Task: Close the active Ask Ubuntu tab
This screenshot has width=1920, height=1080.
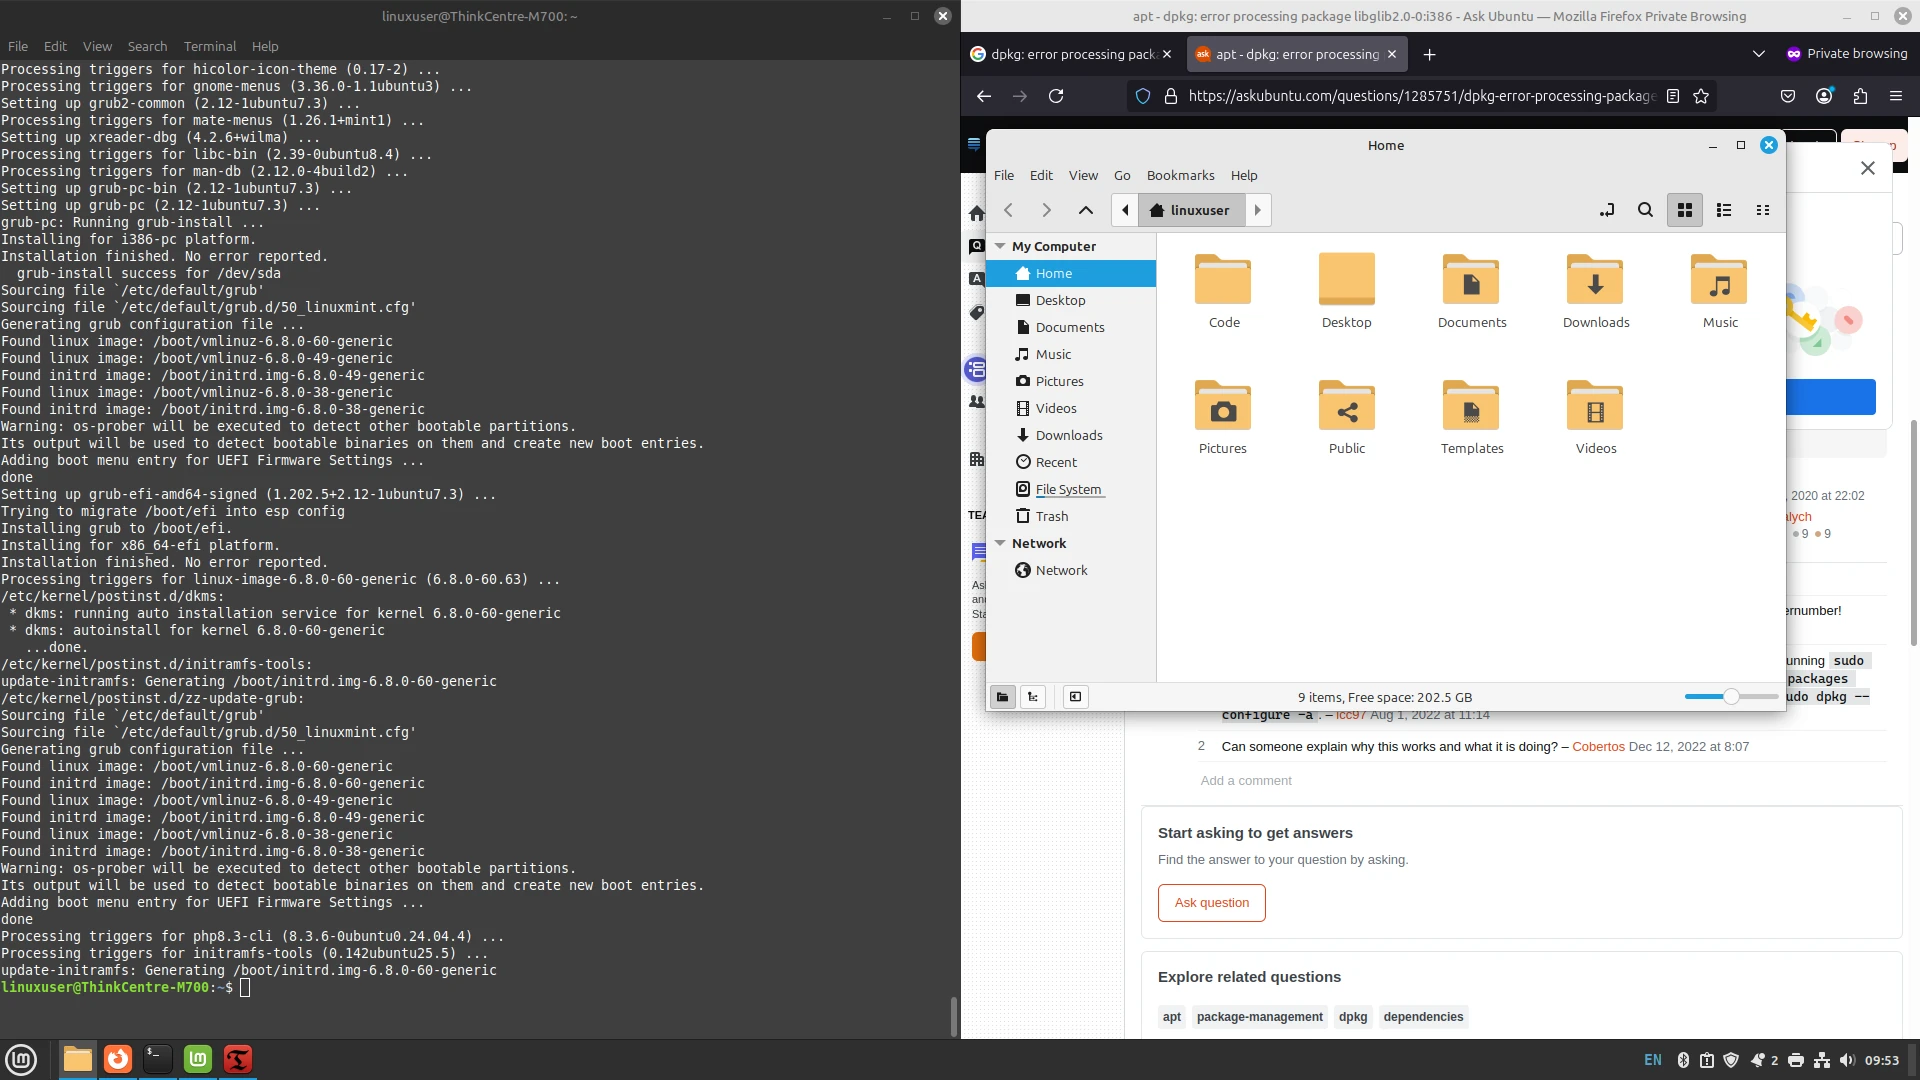Action: [x=1391, y=54]
